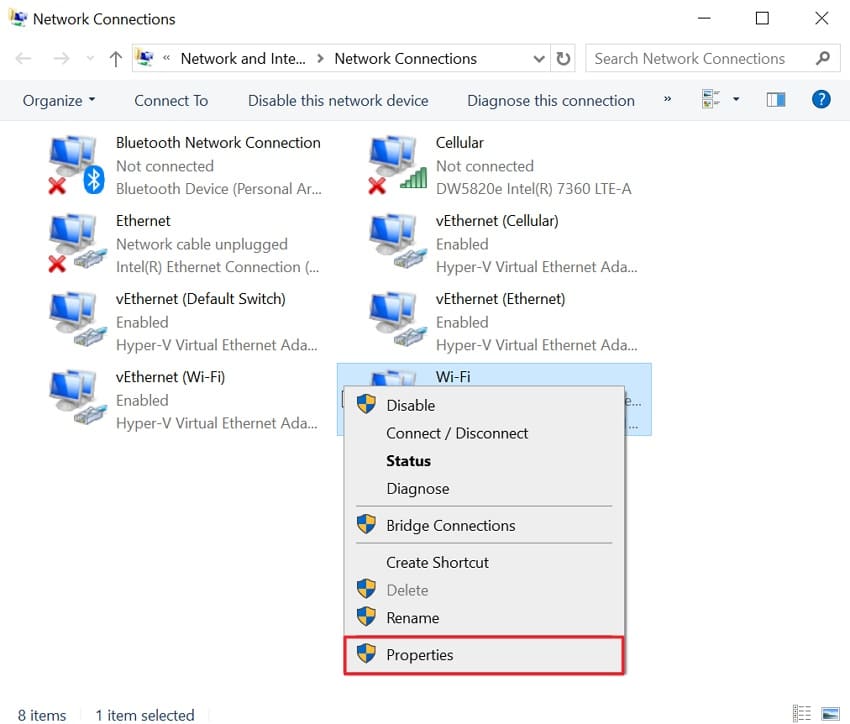Open the address bar history dropdown arrow
This screenshot has width=850, height=724.
538,58
